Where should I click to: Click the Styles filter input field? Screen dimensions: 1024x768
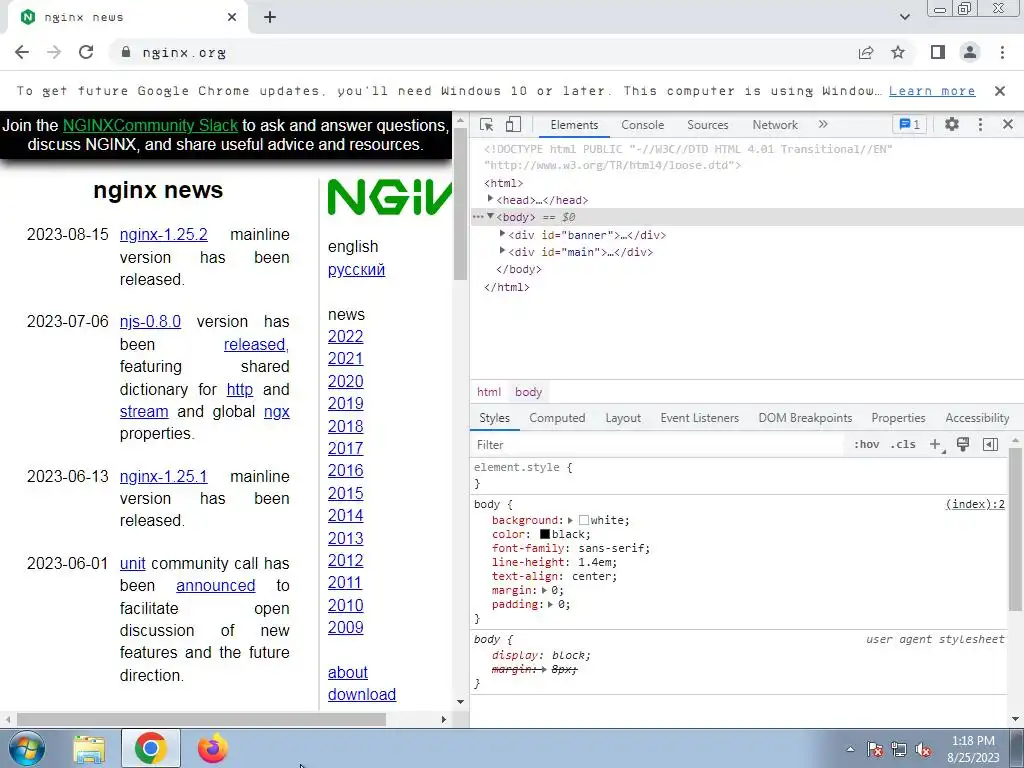[x=658, y=445]
